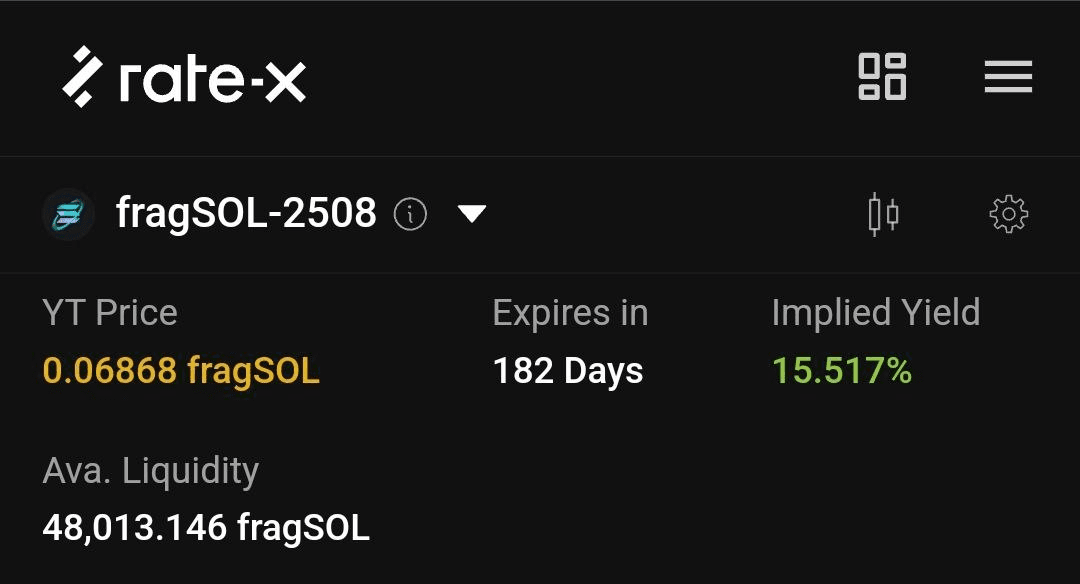Viewport: 1080px width, 584px height.
Task: Click the Expires in label
Action: pos(570,313)
